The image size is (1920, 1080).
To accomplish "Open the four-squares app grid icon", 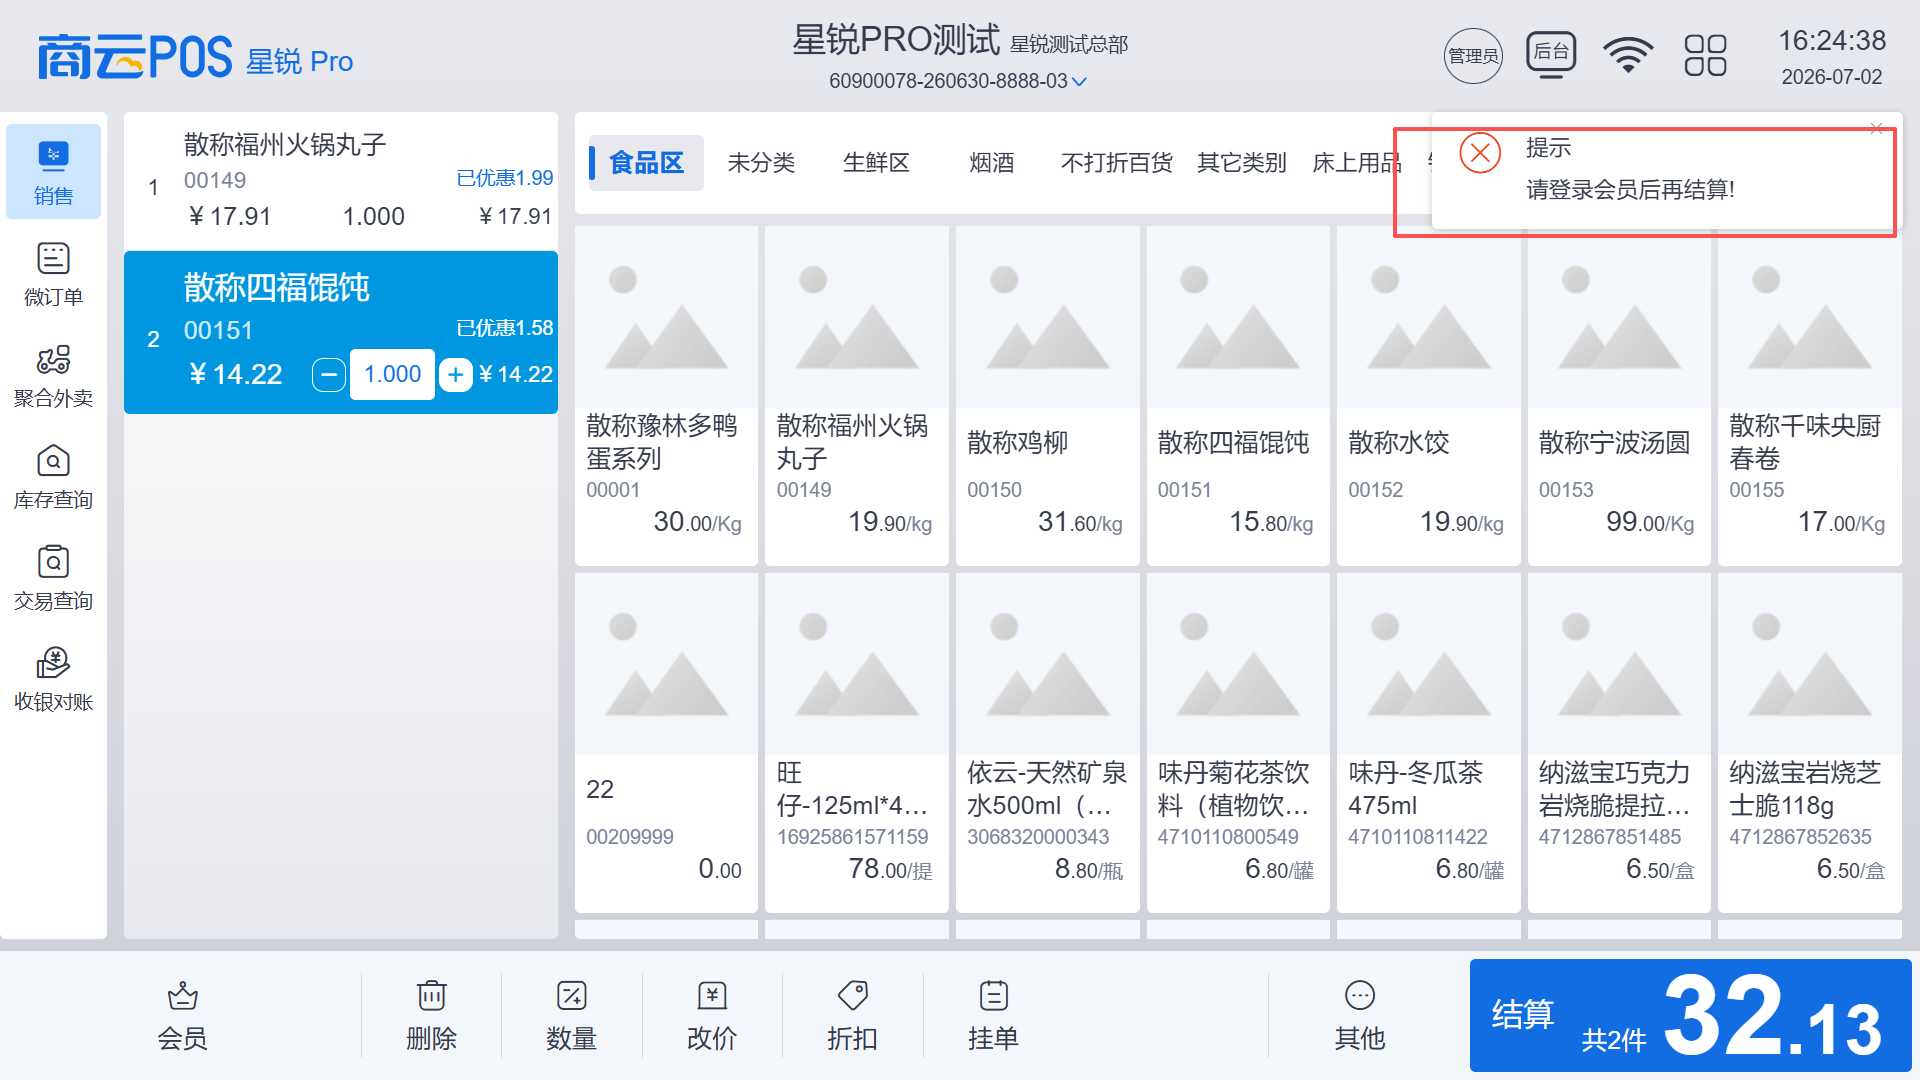I will click(x=1705, y=55).
